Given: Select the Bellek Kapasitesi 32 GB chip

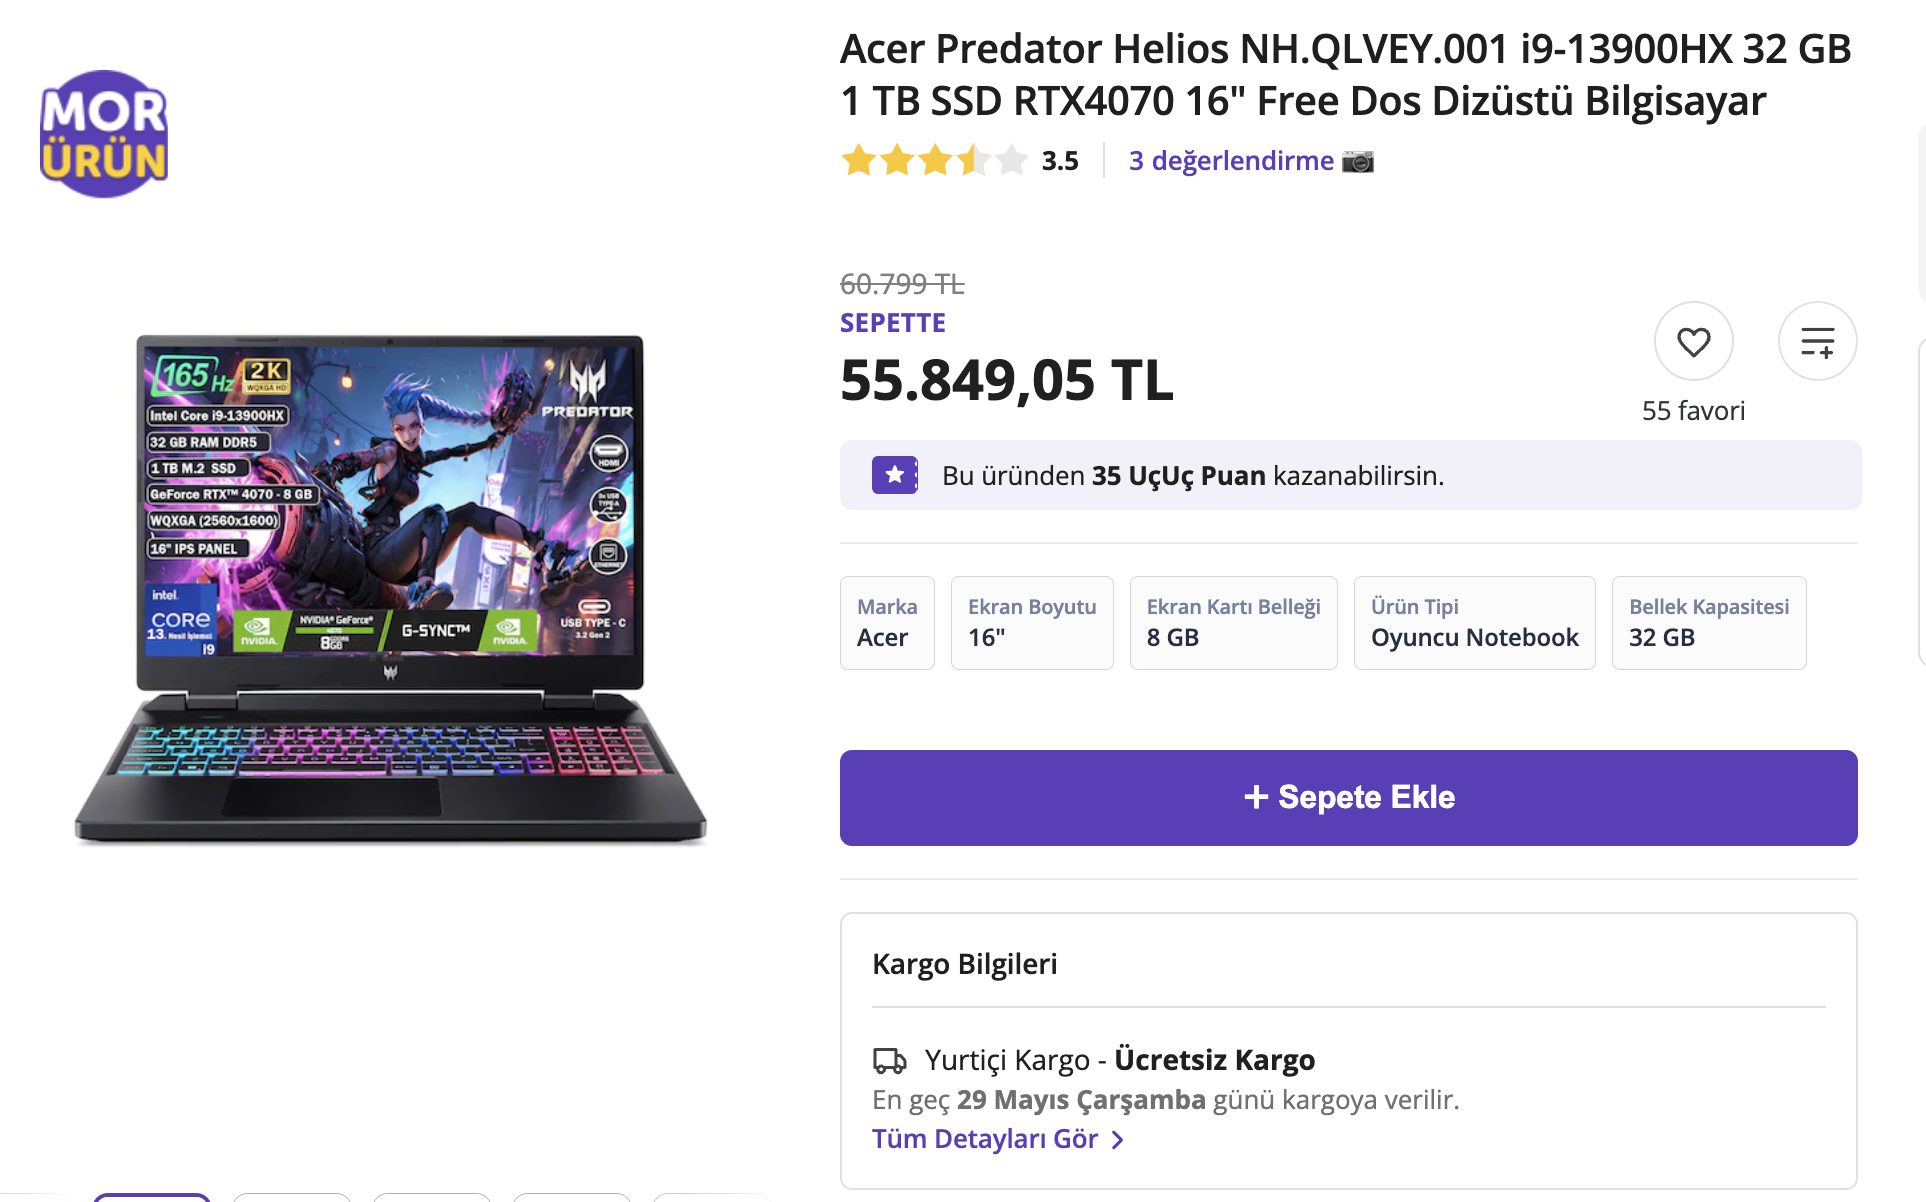Looking at the screenshot, I should point(1708,622).
